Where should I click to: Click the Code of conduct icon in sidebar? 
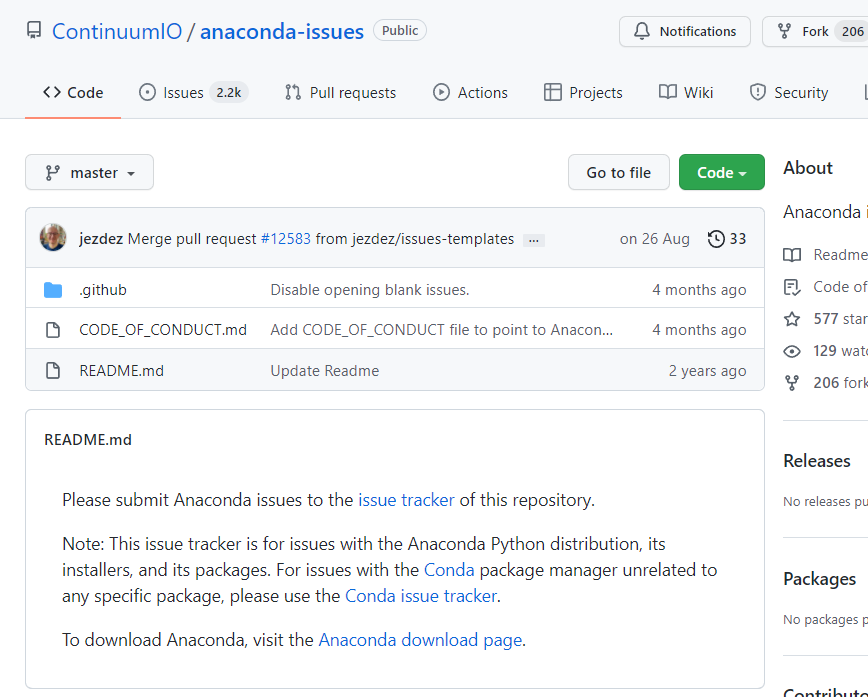[791, 286]
